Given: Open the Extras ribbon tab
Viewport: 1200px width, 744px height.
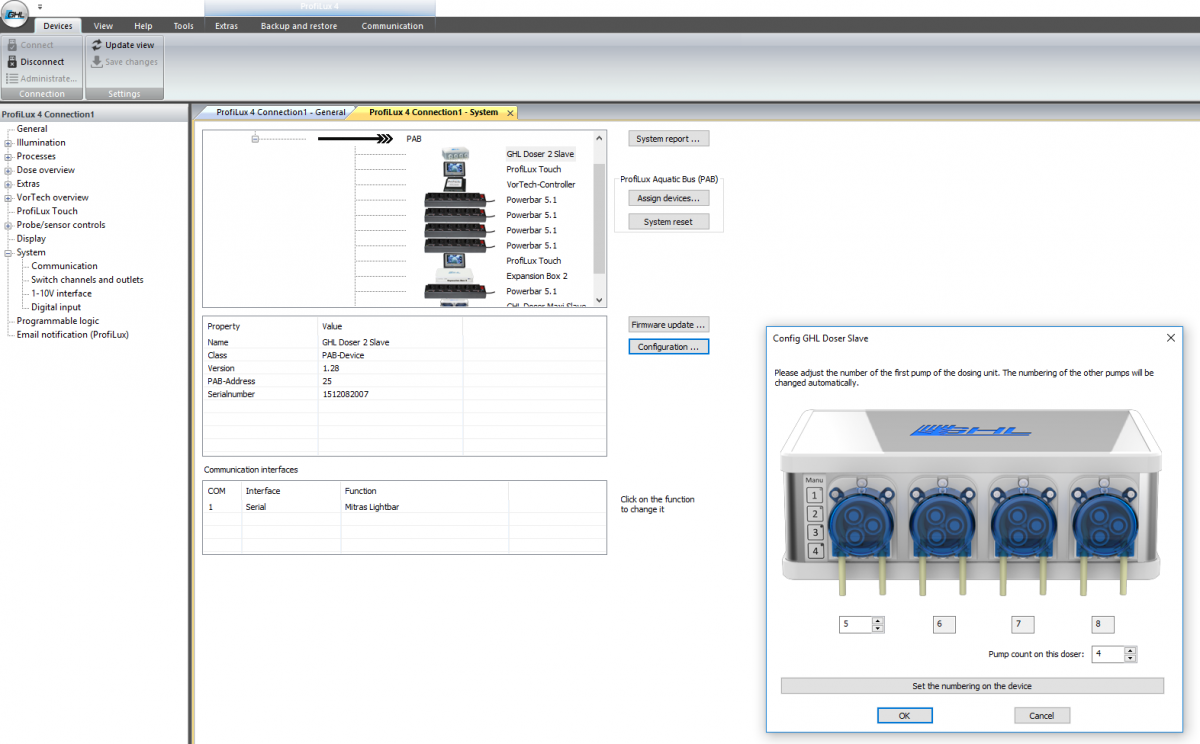Looking at the screenshot, I should pyautogui.click(x=226, y=26).
